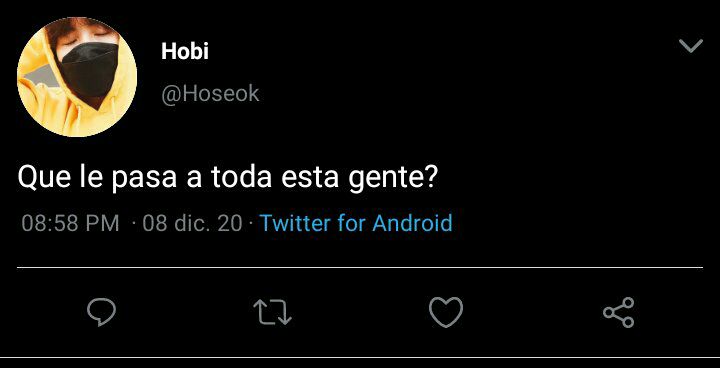This screenshot has height=368, width=720.
Task: Click the word Android in source label
Action: point(412,223)
